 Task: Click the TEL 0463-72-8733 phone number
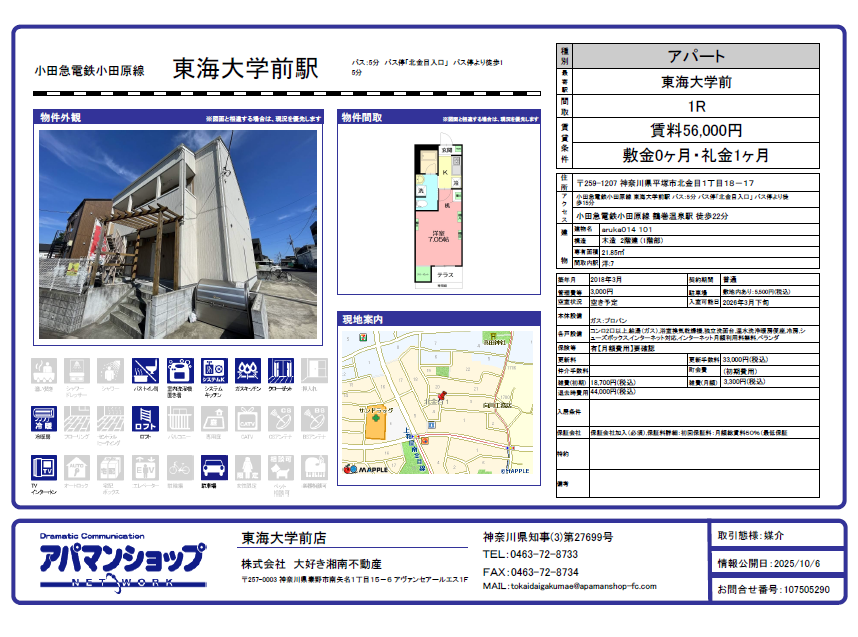click(x=530, y=554)
